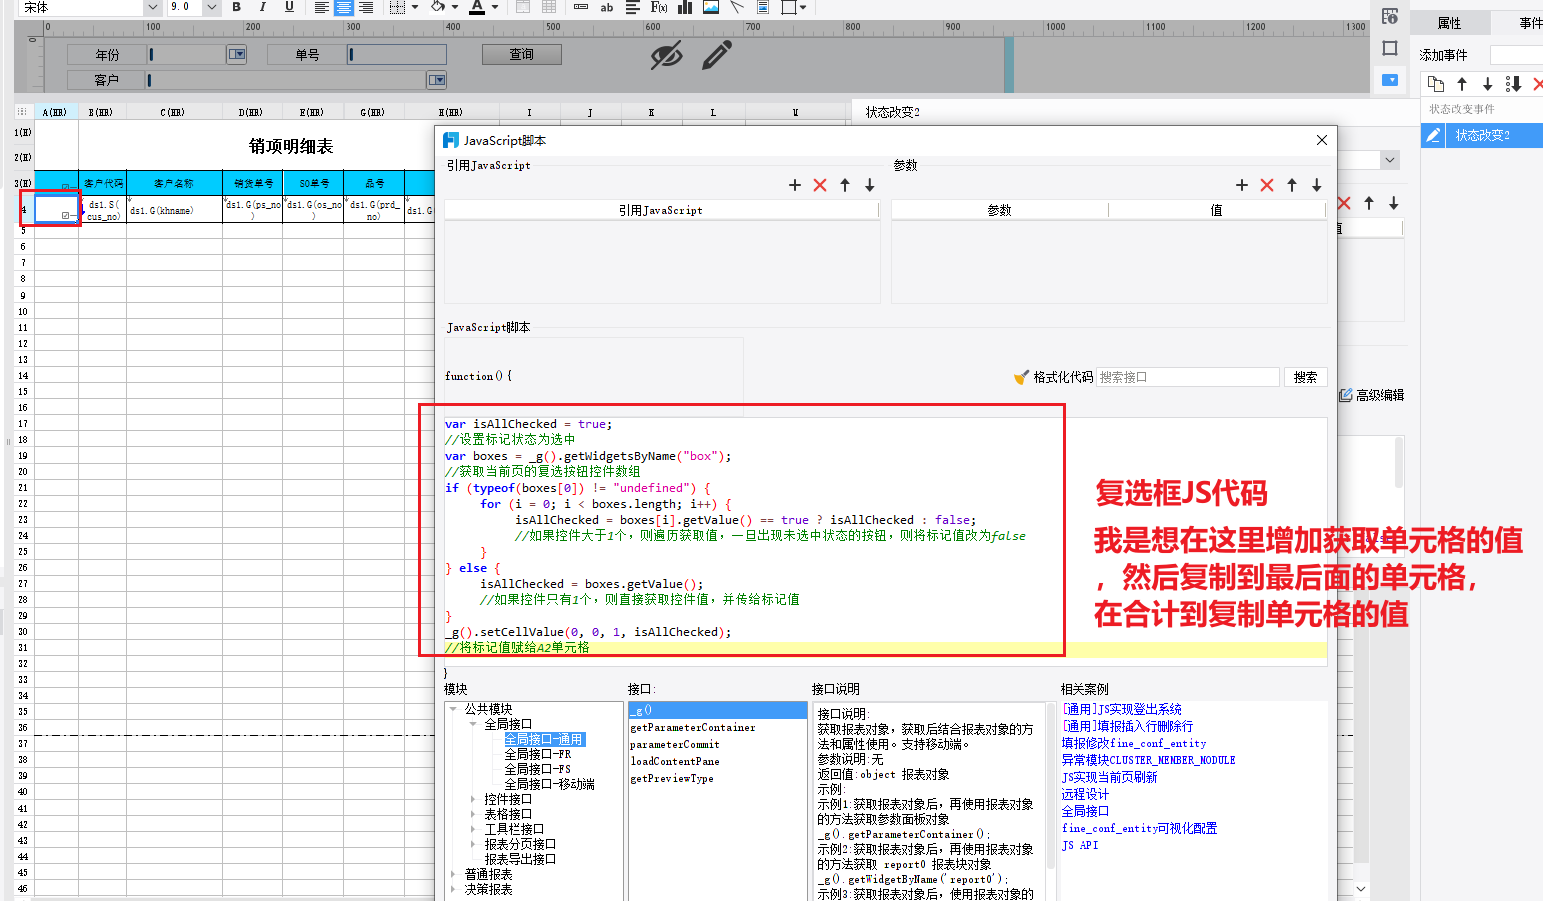Toggle italic formatting in the toolbar
This screenshot has height=901, width=1543.
click(x=262, y=7)
